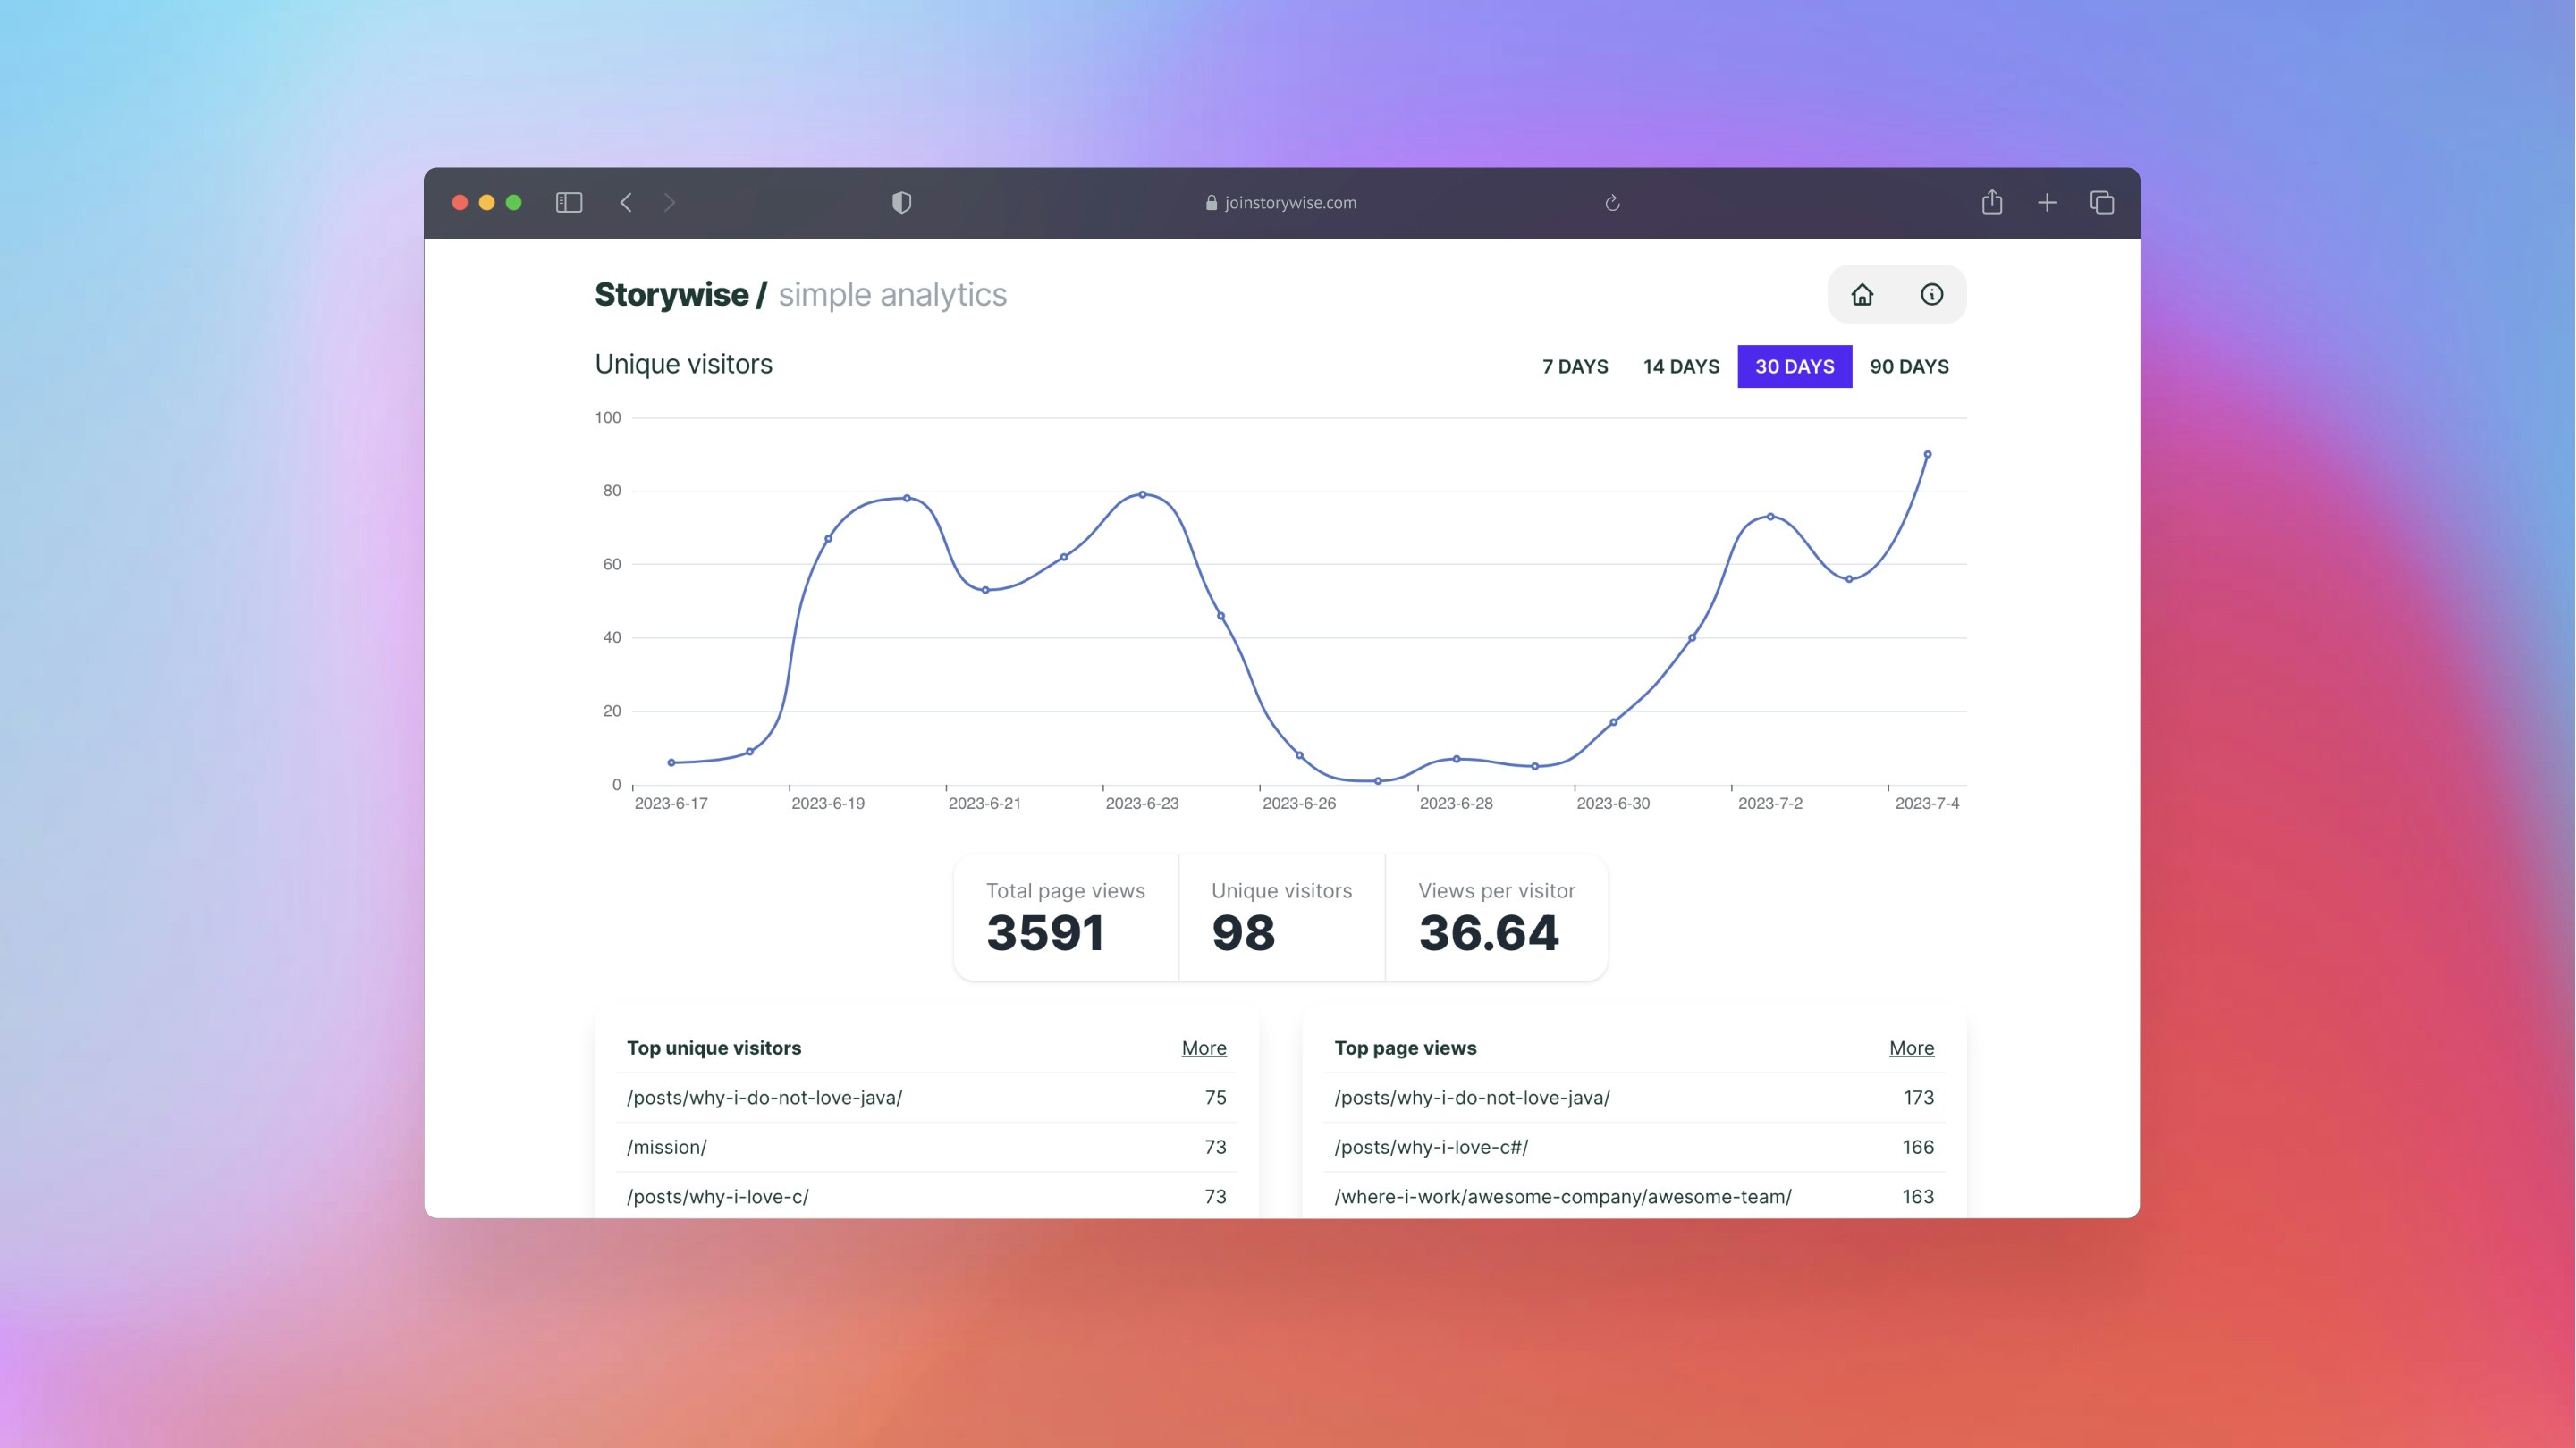Select the 90 DAYS range
Image resolution: width=2576 pixels, height=1448 pixels.
(1909, 366)
